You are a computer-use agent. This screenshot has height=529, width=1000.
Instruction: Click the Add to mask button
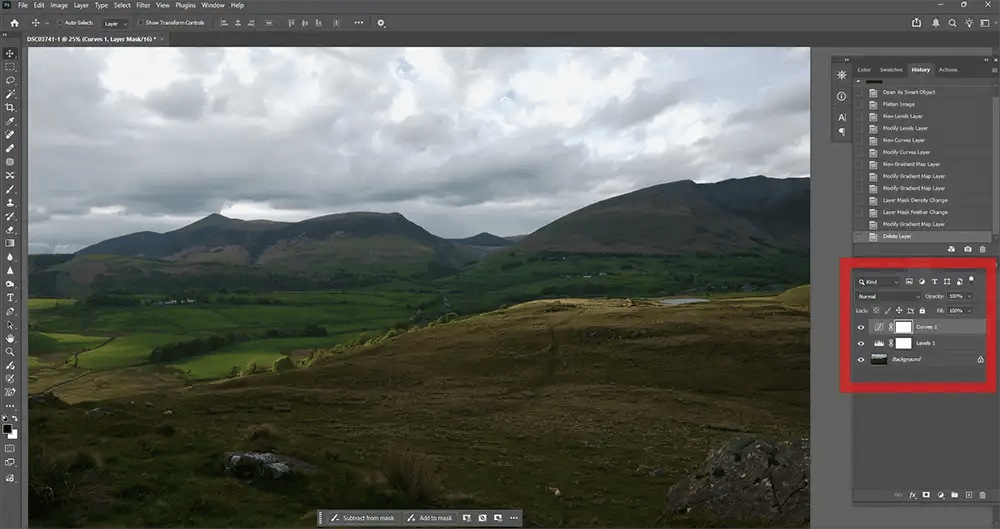[x=430, y=518]
